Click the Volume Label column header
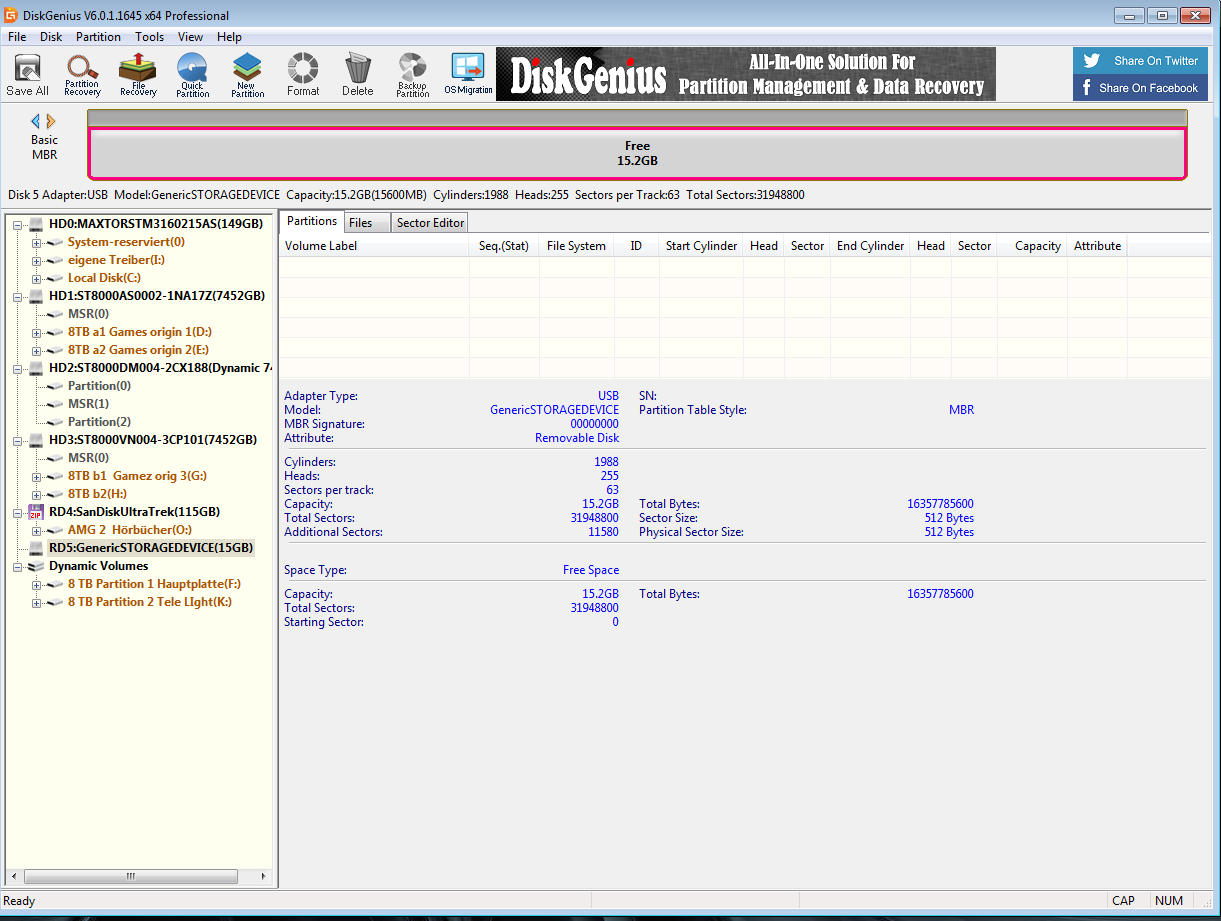The height and width of the screenshot is (921, 1221). coord(374,246)
